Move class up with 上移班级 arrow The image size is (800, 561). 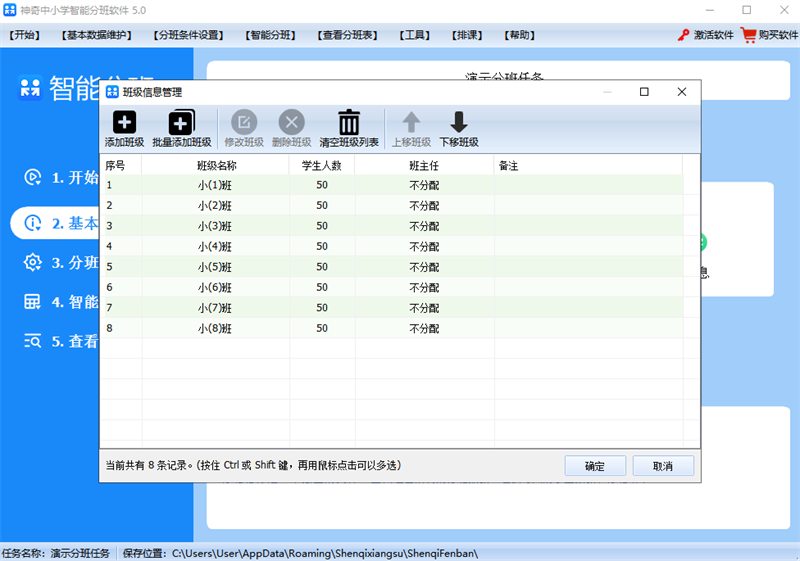(x=411, y=122)
